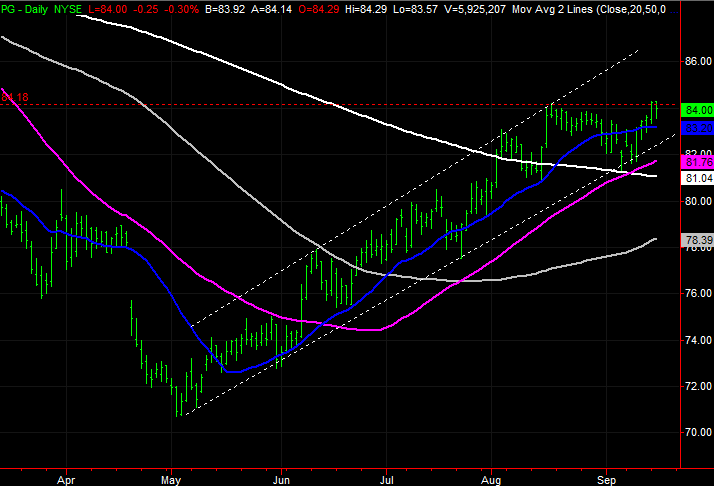Viewport: 714px width, 486px height.
Task: Click the PG - Daily symbol label
Action: point(25,9)
